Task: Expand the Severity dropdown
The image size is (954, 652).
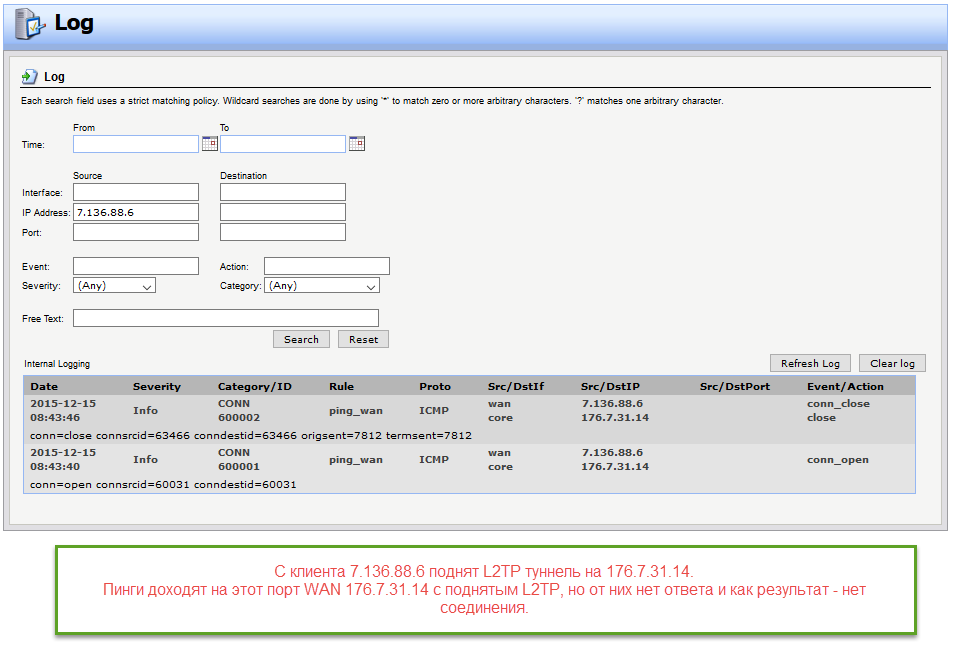Action: [114, 286]
